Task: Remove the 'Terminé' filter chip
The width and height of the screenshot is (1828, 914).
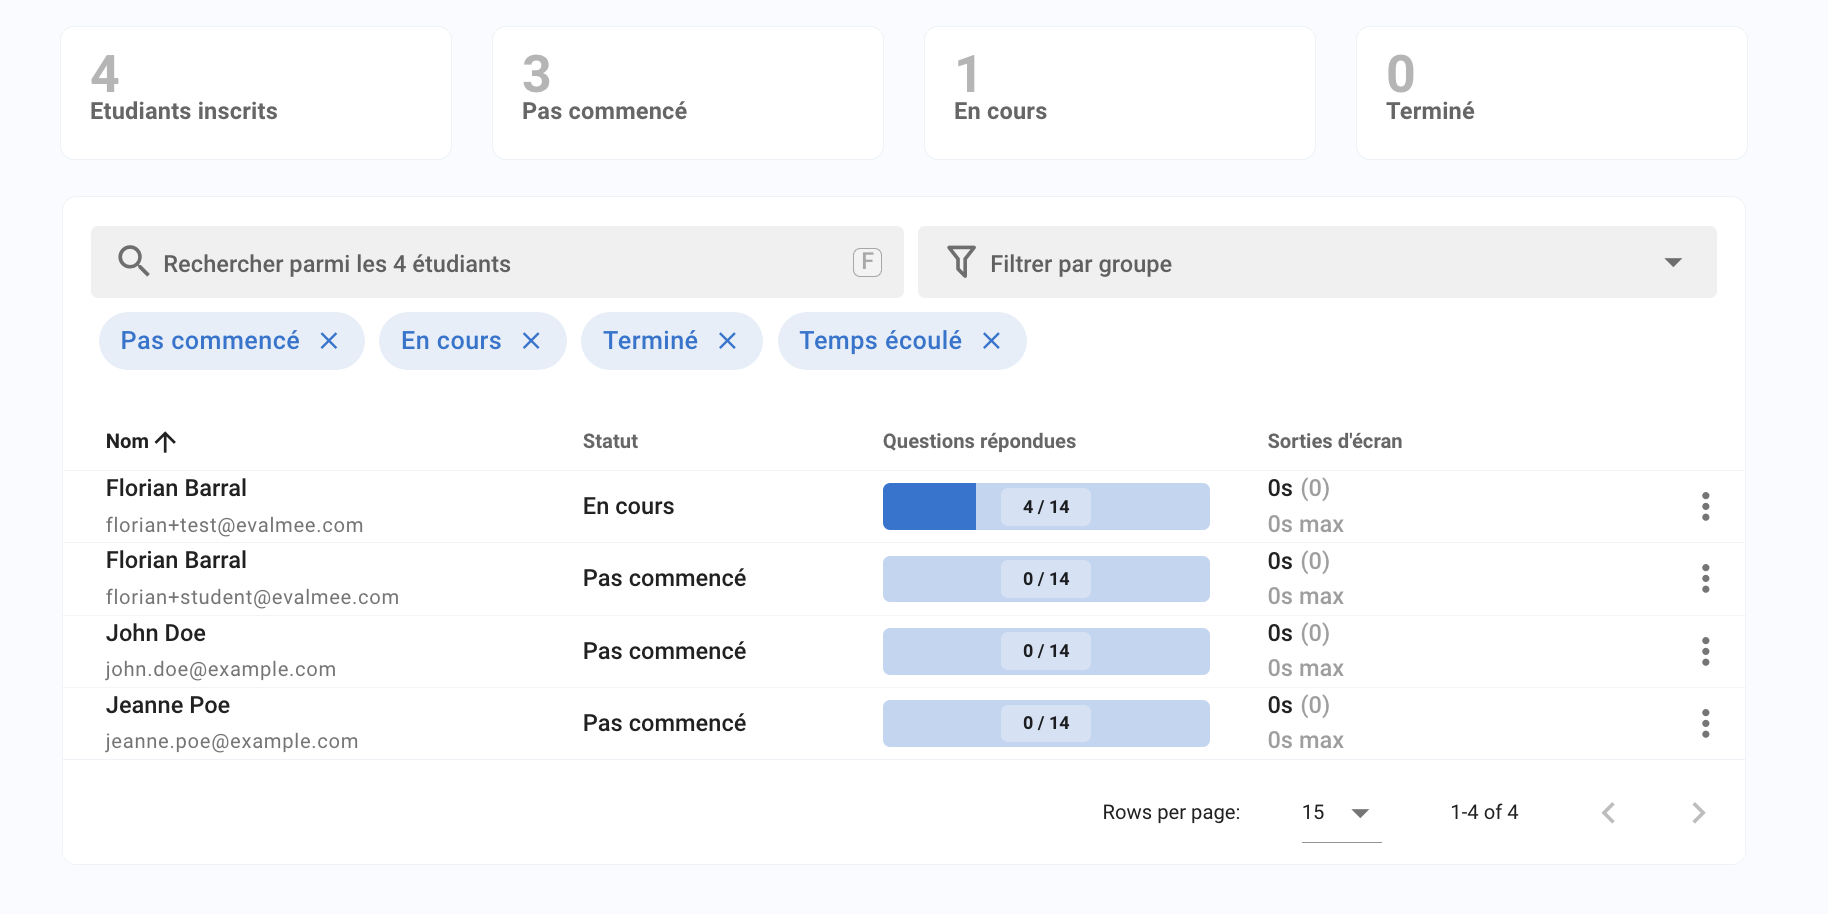Action: click(x=727, y=341)
